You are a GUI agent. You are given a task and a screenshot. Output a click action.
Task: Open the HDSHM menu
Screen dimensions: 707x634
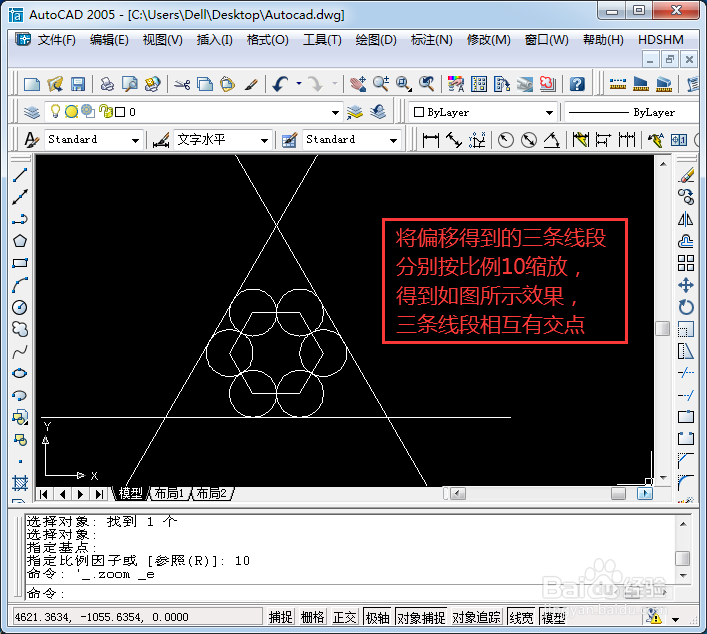click(x=661, y=40)
